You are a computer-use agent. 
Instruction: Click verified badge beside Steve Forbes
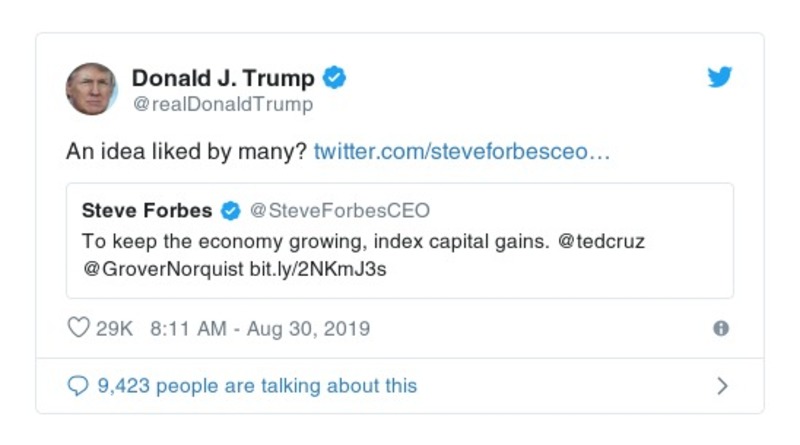pyautogui.click(x=231, y=211)
